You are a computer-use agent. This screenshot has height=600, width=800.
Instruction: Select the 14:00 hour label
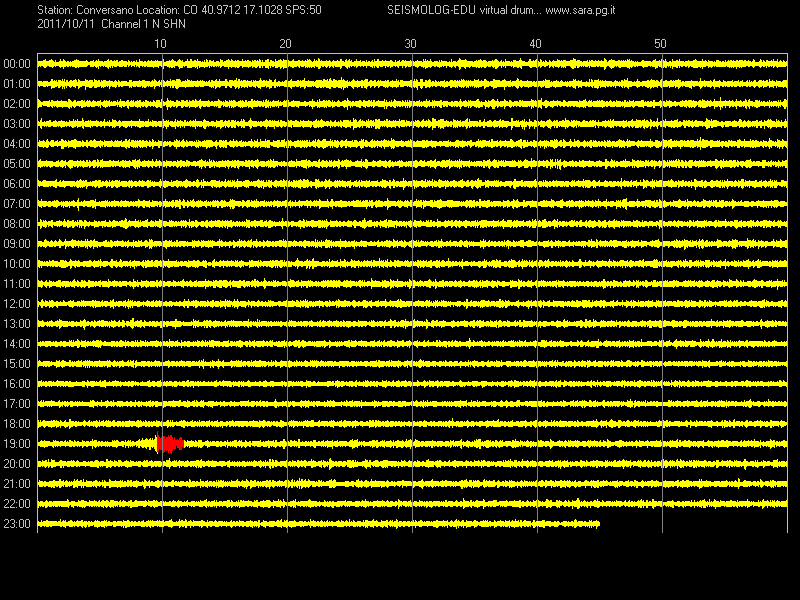(17, 344)
